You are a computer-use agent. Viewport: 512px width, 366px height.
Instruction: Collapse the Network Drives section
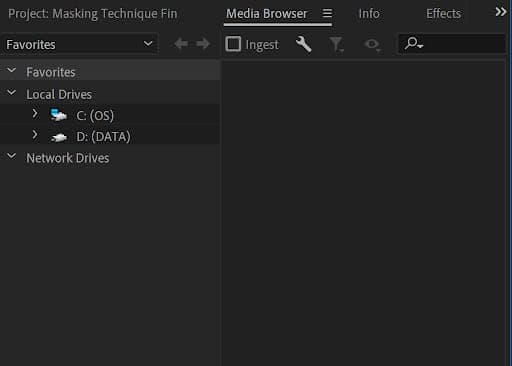pyautogui.click(x=12, y=156)
